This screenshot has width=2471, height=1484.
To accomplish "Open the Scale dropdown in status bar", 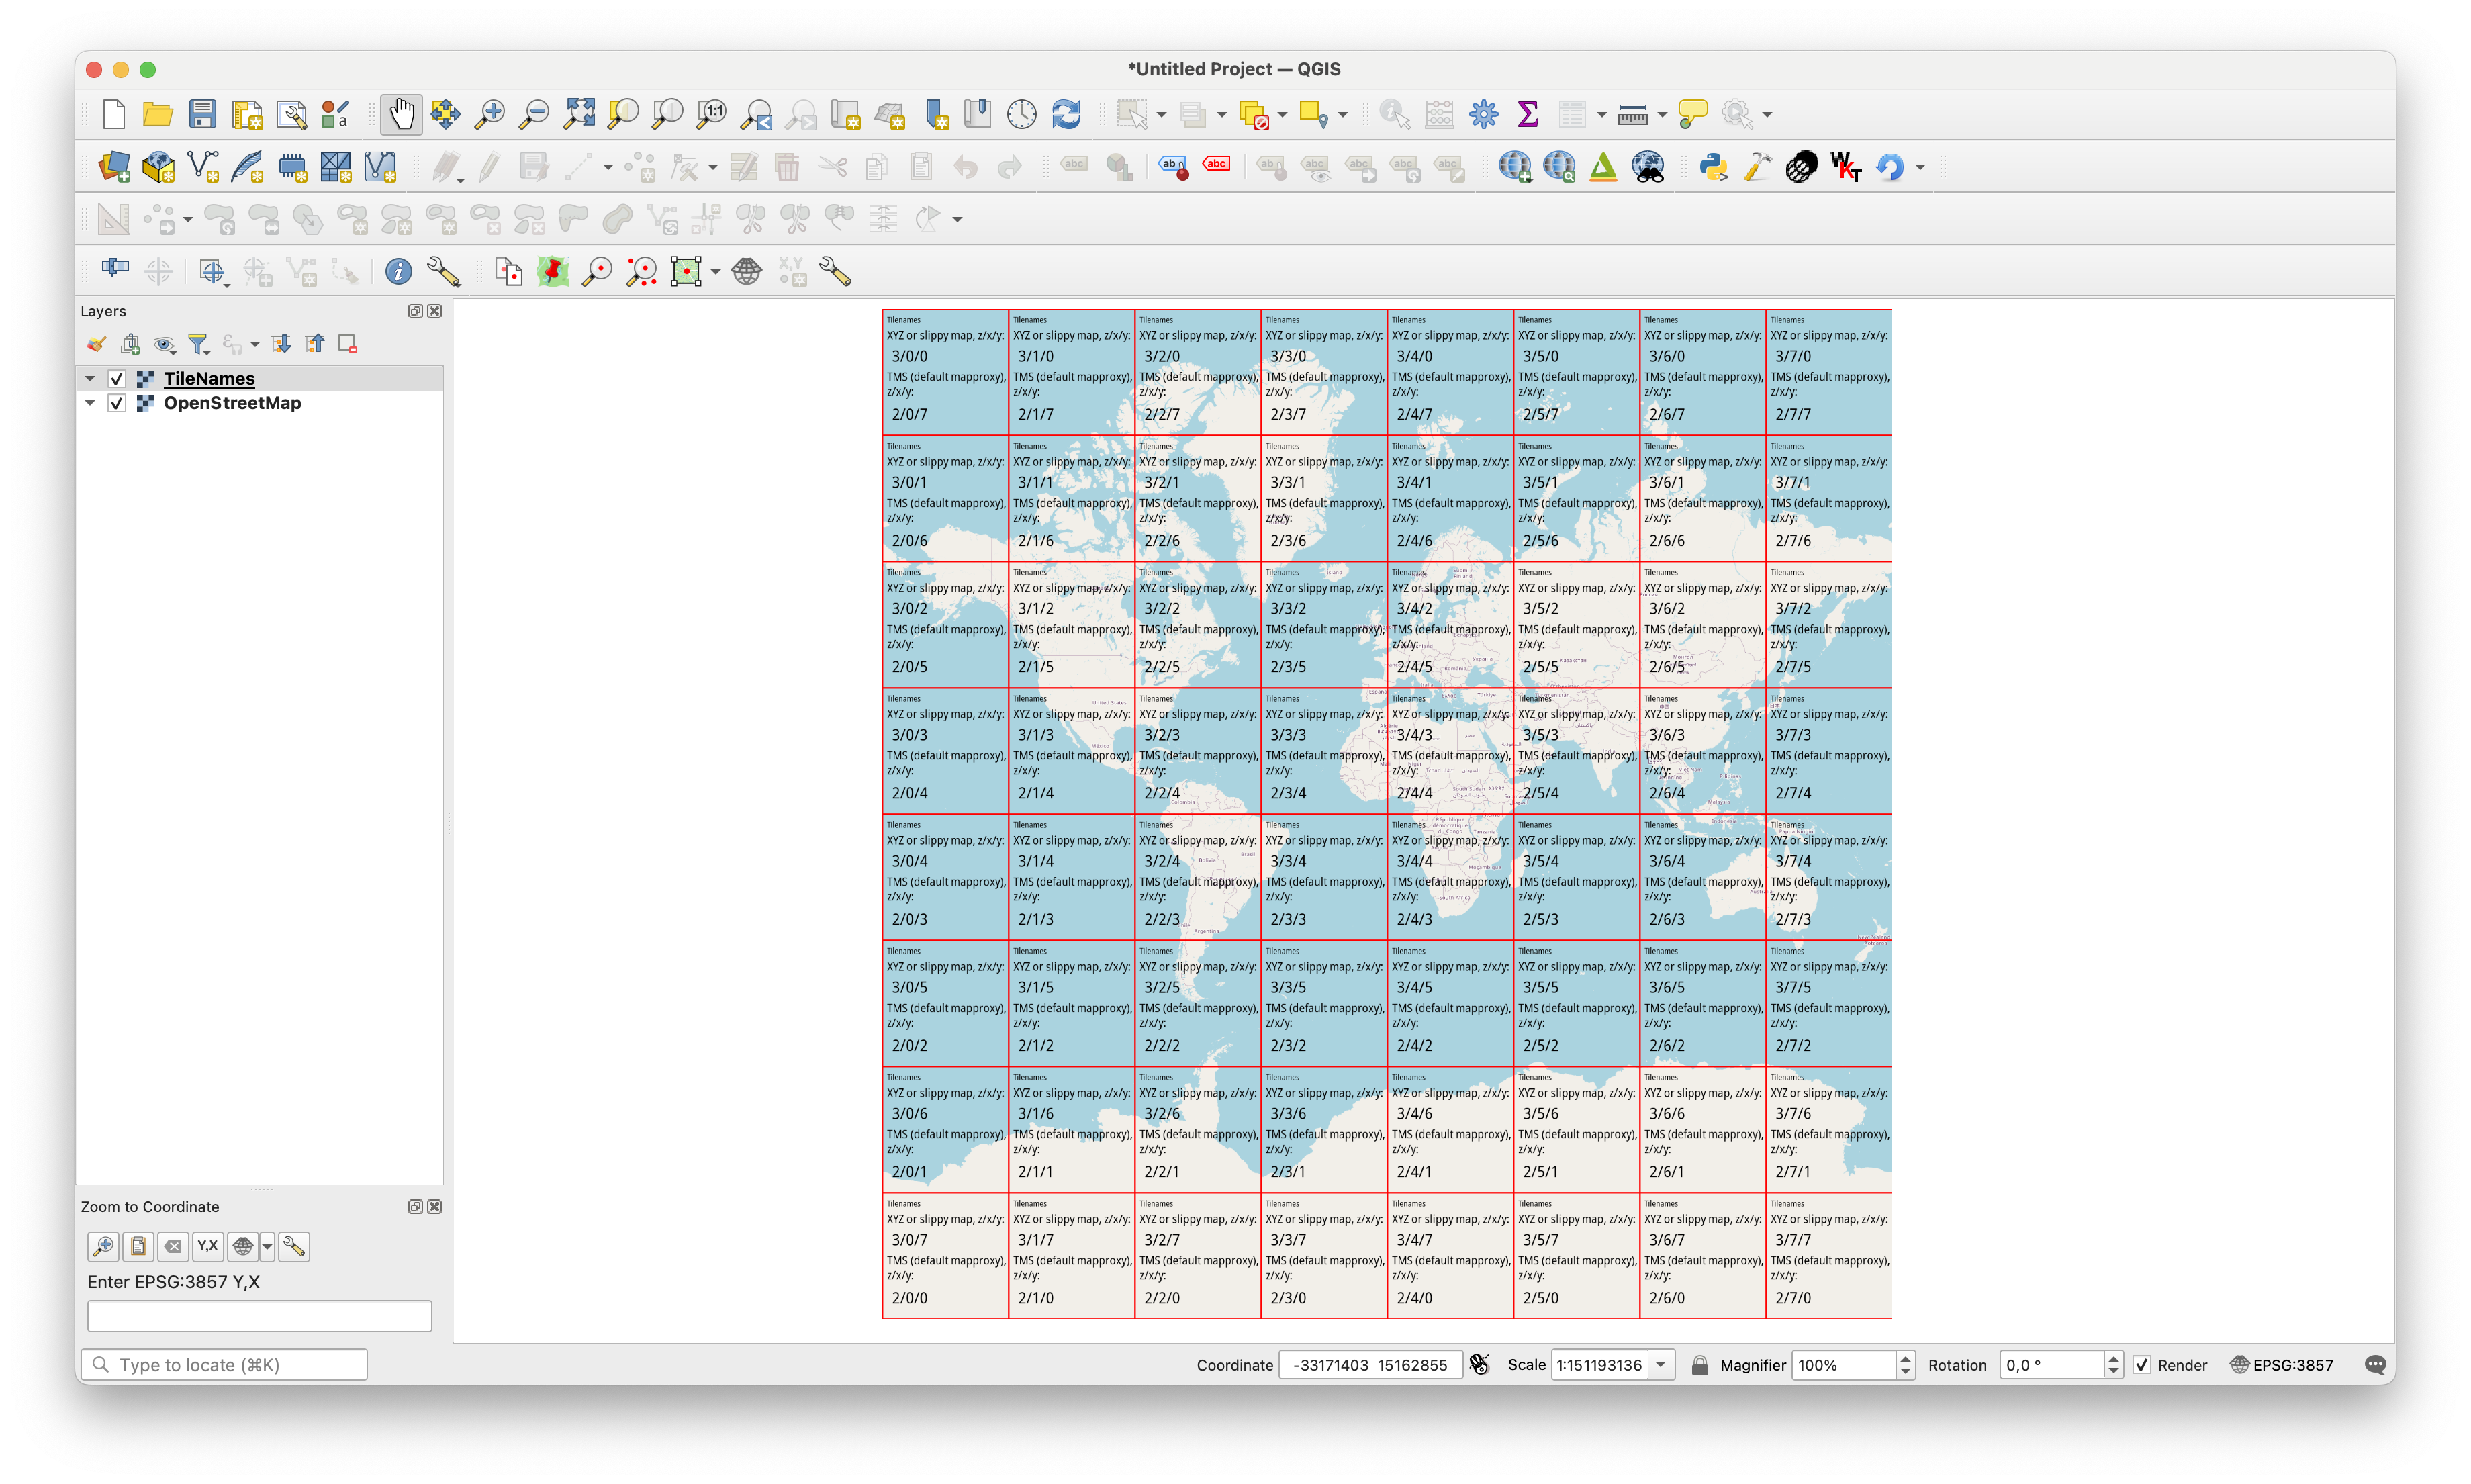I will (1661, 1365).
